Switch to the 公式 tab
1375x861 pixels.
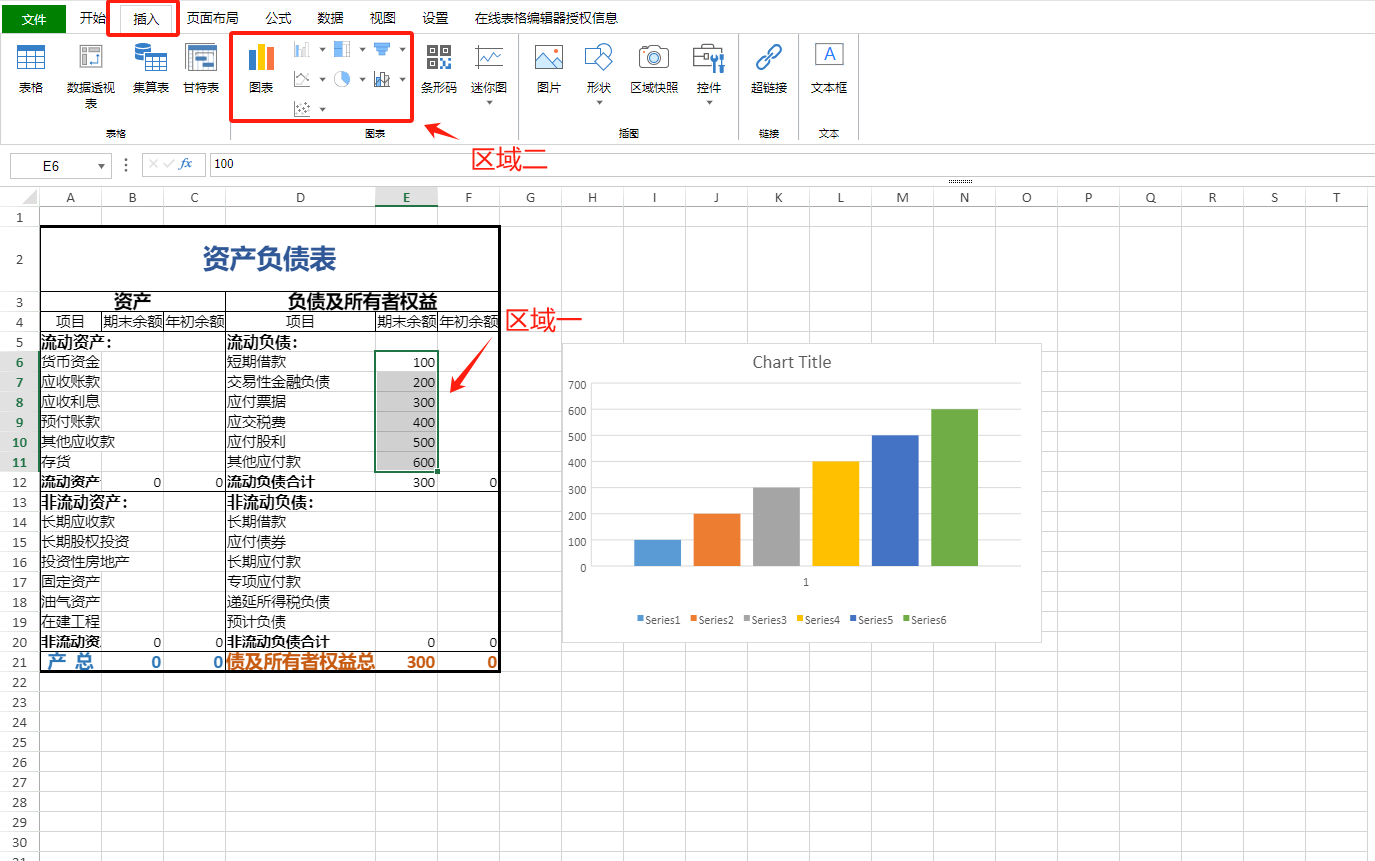[278, 18]
